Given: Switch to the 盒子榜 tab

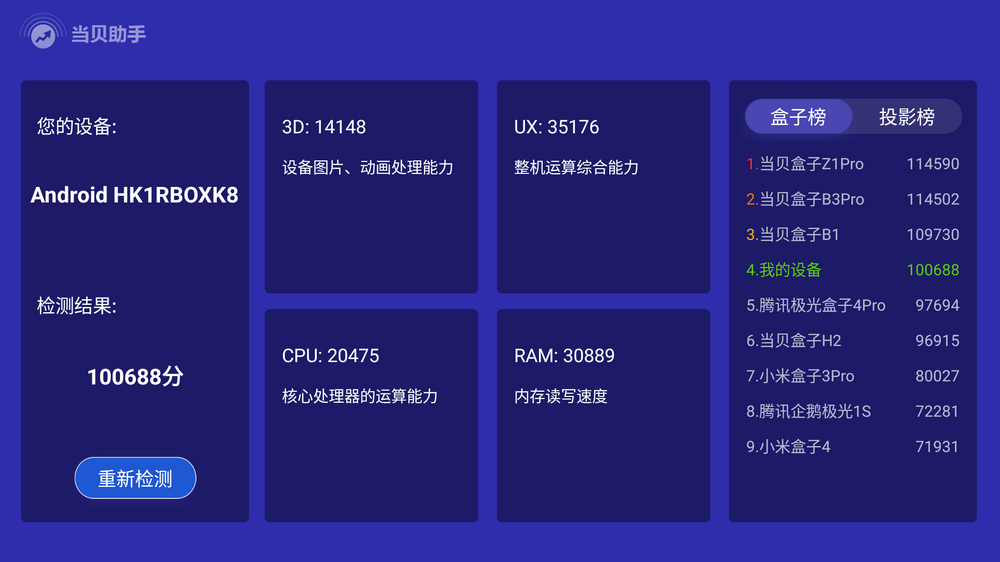Looking at the screenshot, I should click(x=798, y=117).
